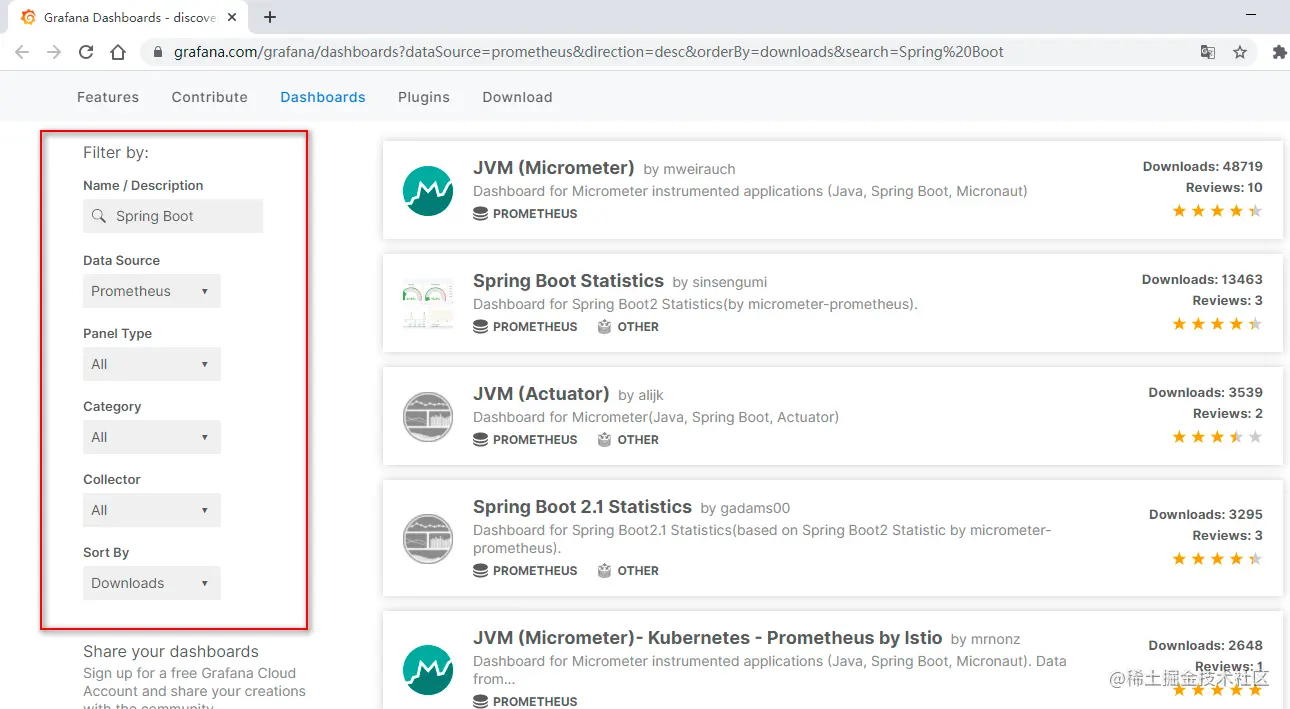The image size is (1290, 709).
Task: Click Prometheus database icon under Spring Boot Statistics
Action: (x=480, y=326)
